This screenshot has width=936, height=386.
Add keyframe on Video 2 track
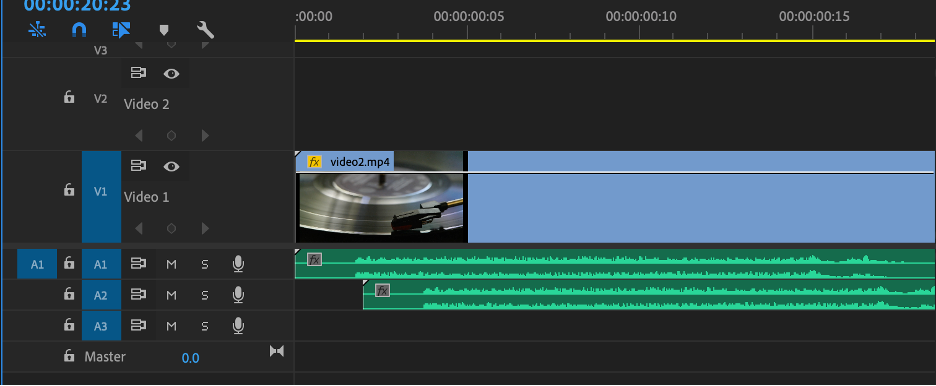pyautogui.click(x=171, y=135)
